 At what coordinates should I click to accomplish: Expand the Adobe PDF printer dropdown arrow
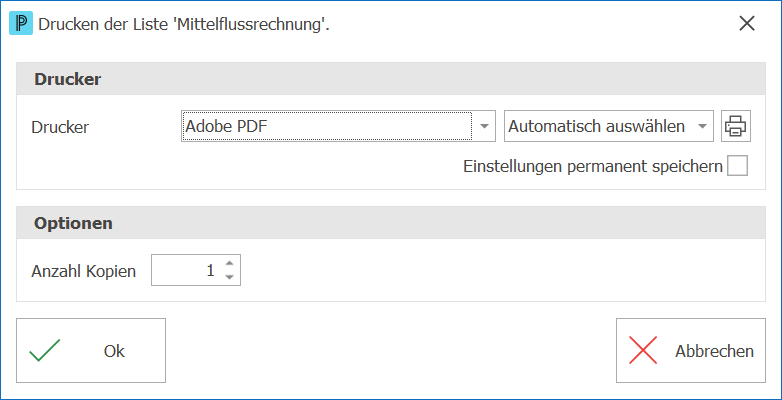483,126
